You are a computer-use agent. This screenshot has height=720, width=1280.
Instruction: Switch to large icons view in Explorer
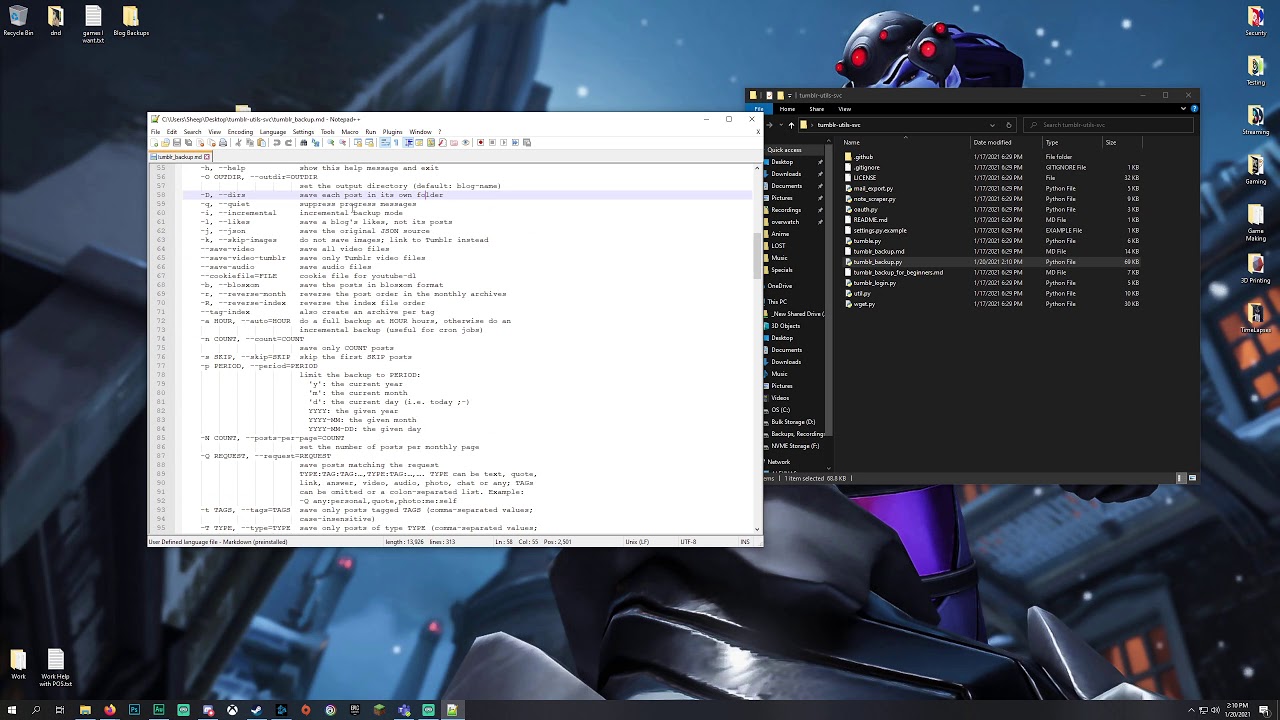coord(1192,478)
